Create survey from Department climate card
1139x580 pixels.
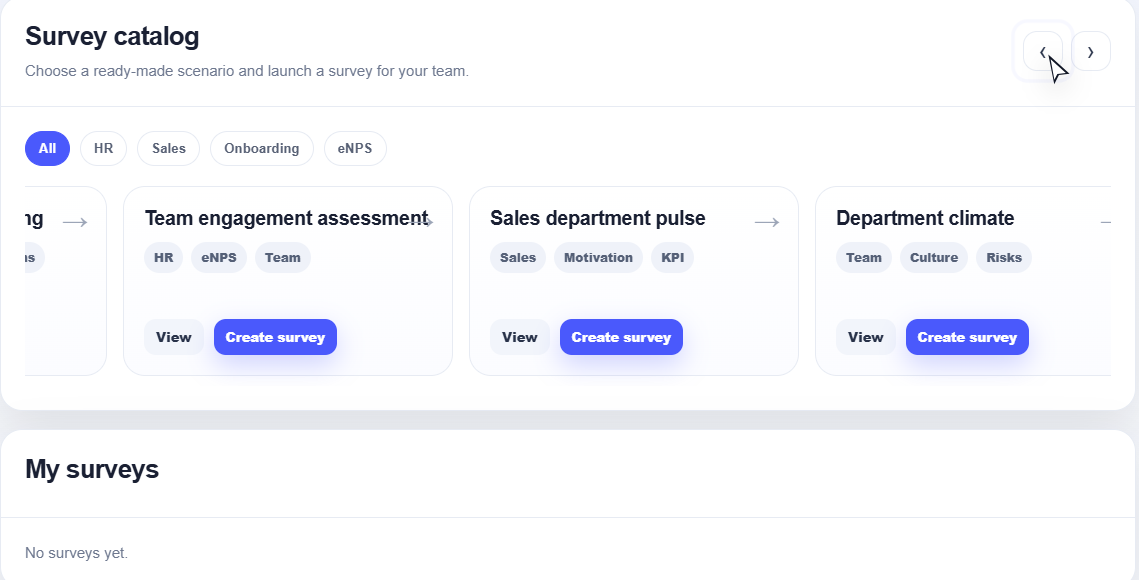(x=967, y=337)
